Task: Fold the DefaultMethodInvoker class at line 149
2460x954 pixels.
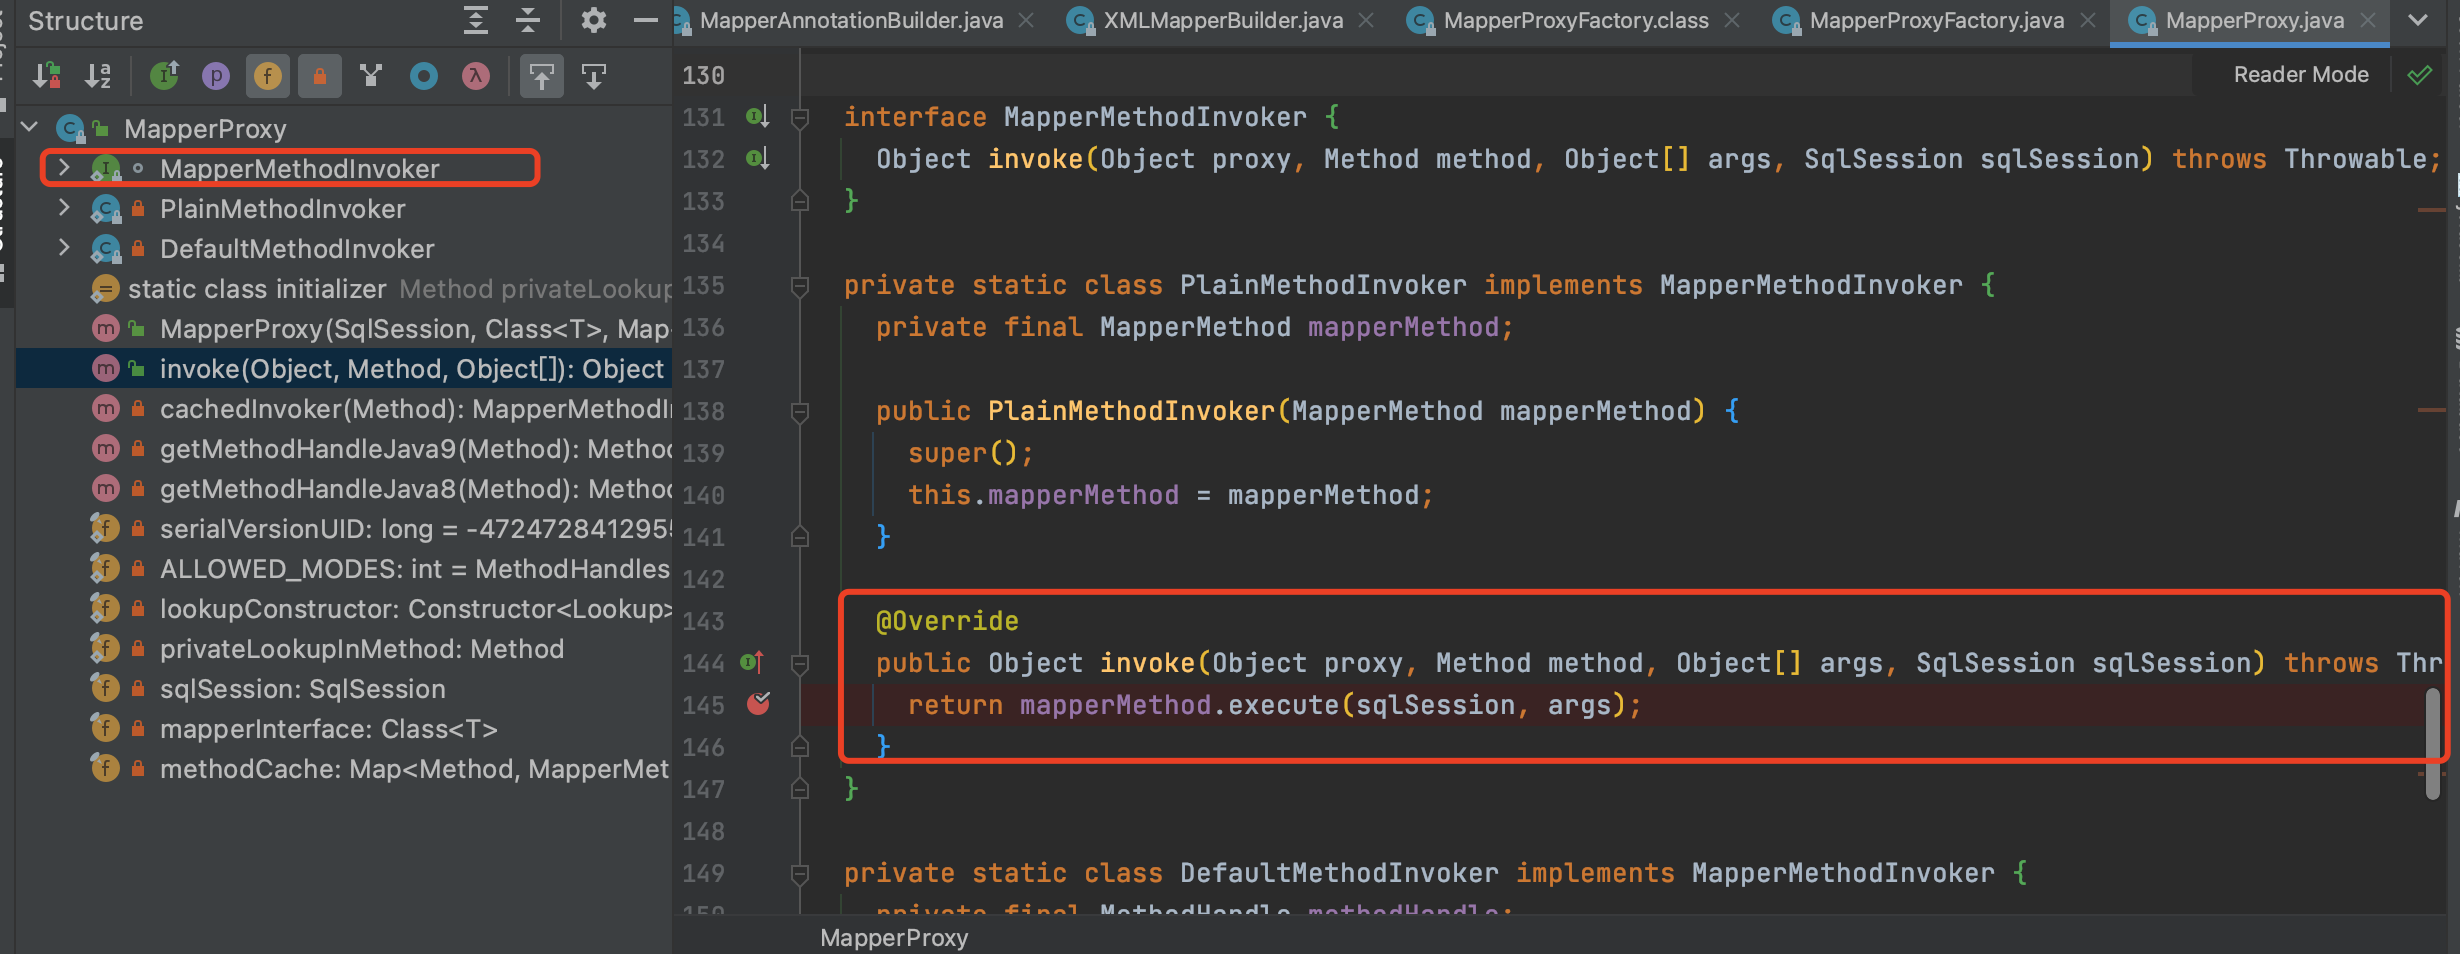Action: 800,875
